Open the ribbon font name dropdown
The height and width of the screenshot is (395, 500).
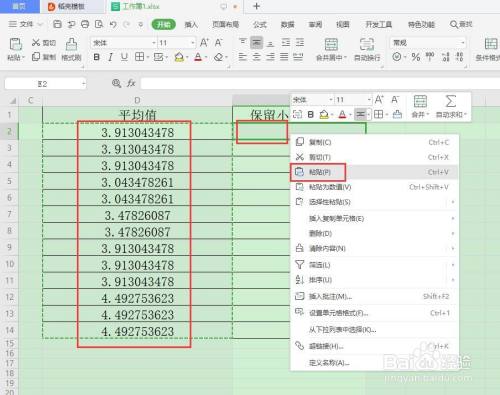[154, 43]
